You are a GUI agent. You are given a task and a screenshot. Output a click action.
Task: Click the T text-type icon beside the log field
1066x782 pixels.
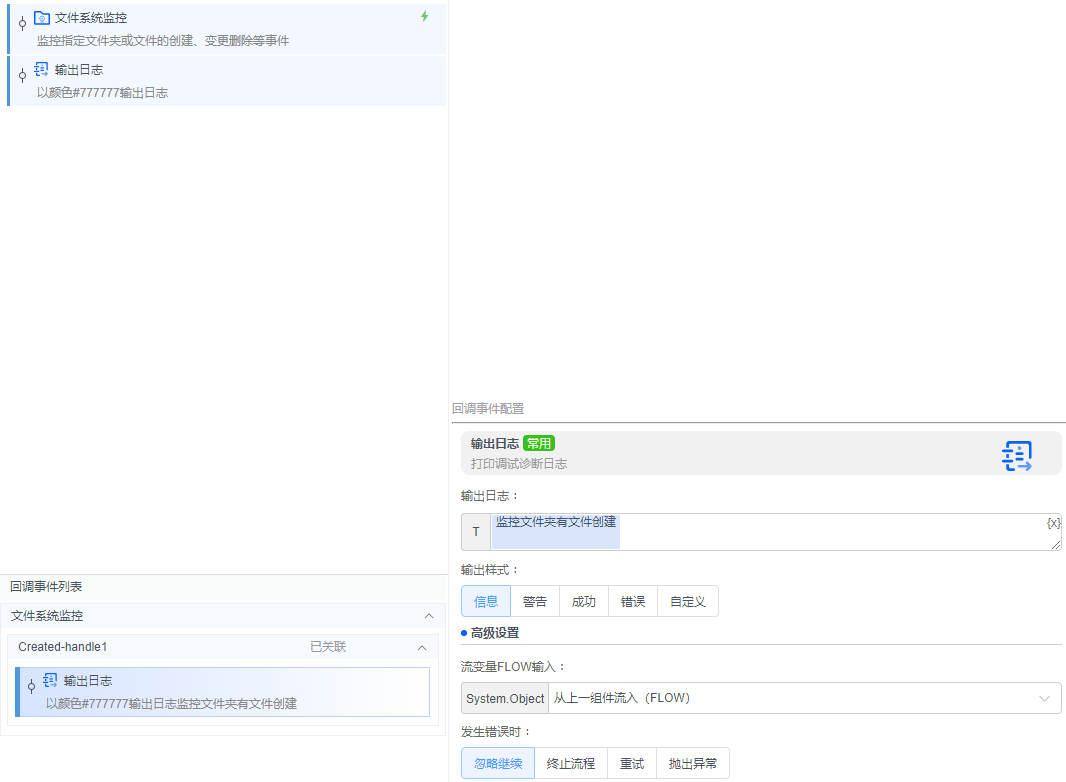pyautogui.click(x=476, y=531)
